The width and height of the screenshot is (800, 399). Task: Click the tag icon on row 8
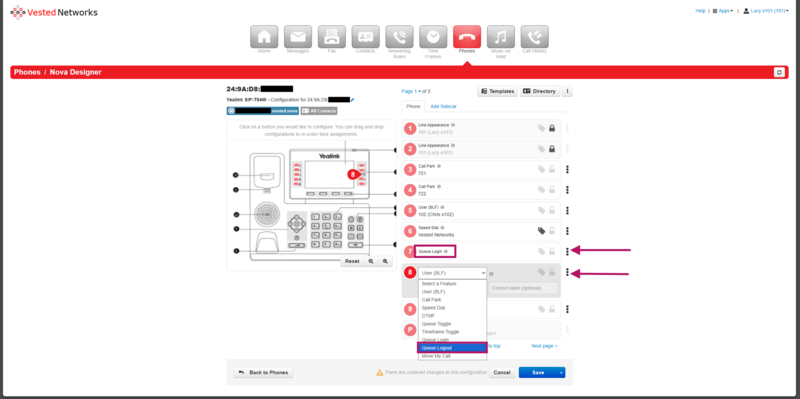[541, 272]
